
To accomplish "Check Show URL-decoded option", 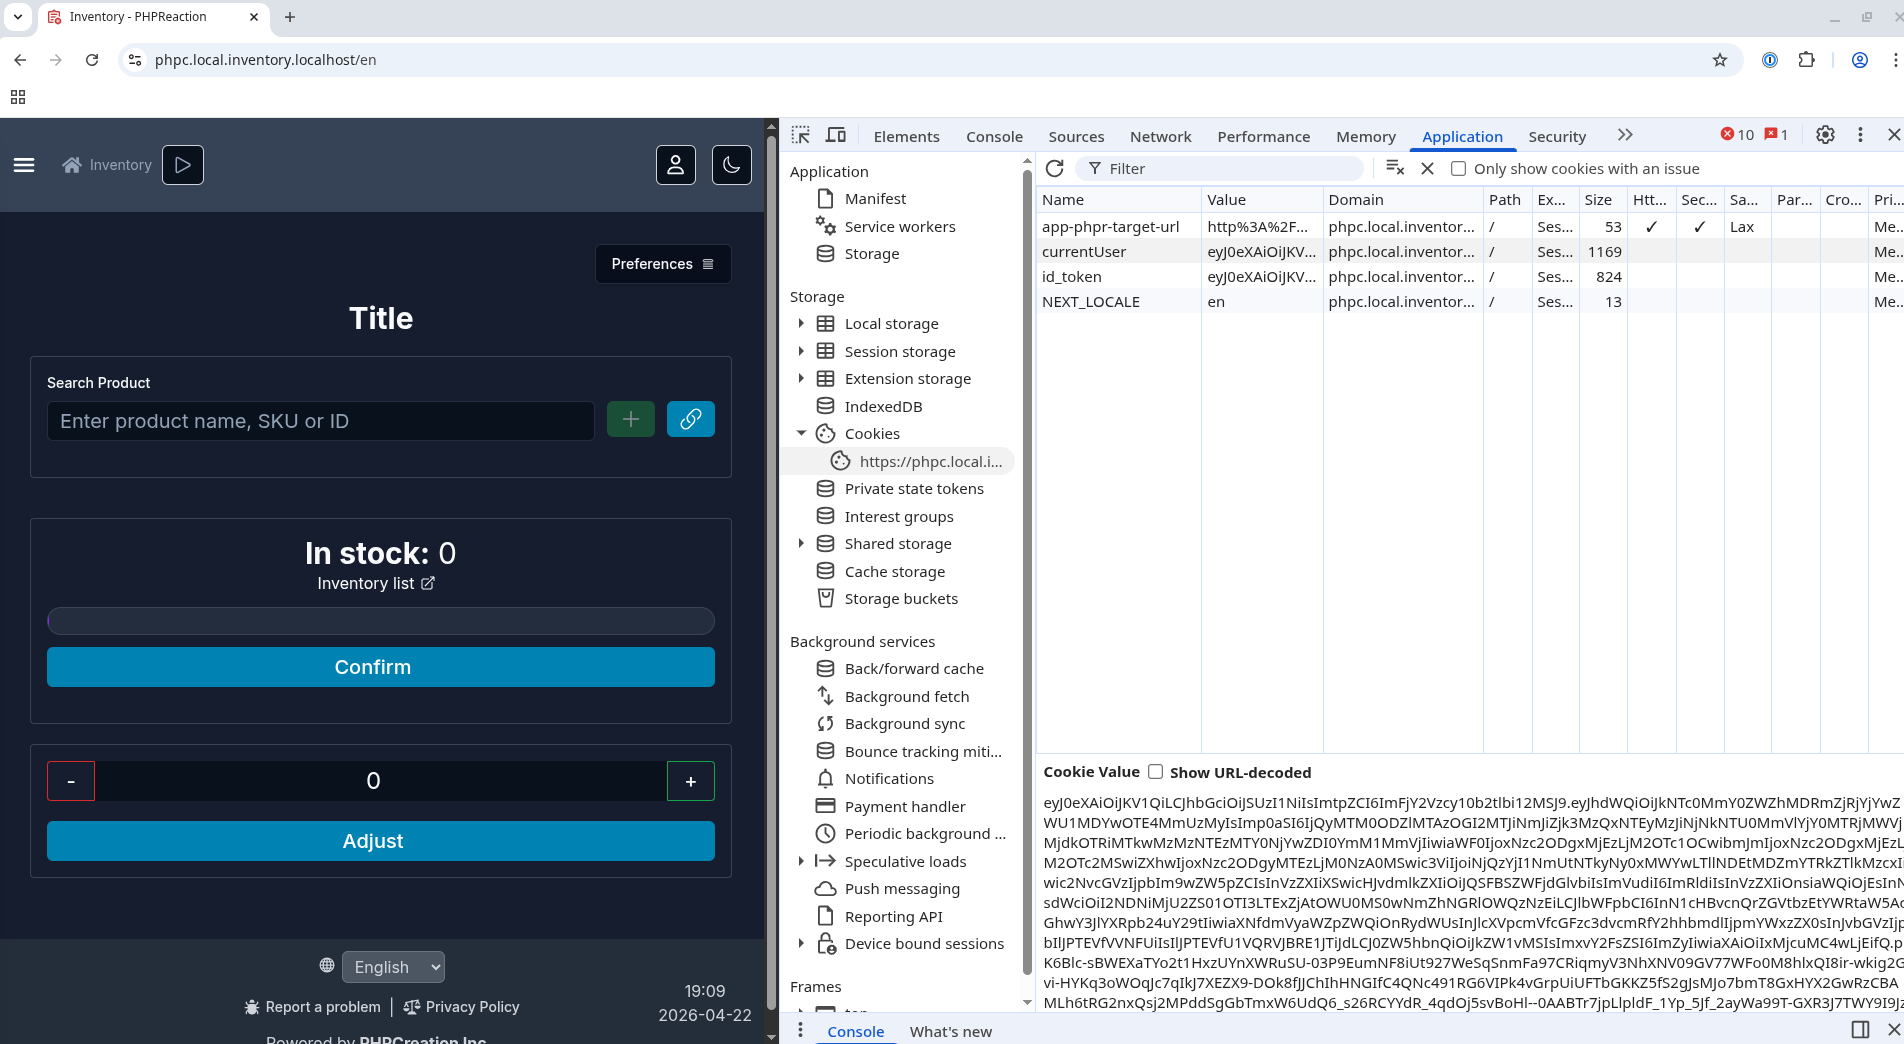I will click(x=1155, y=772).
